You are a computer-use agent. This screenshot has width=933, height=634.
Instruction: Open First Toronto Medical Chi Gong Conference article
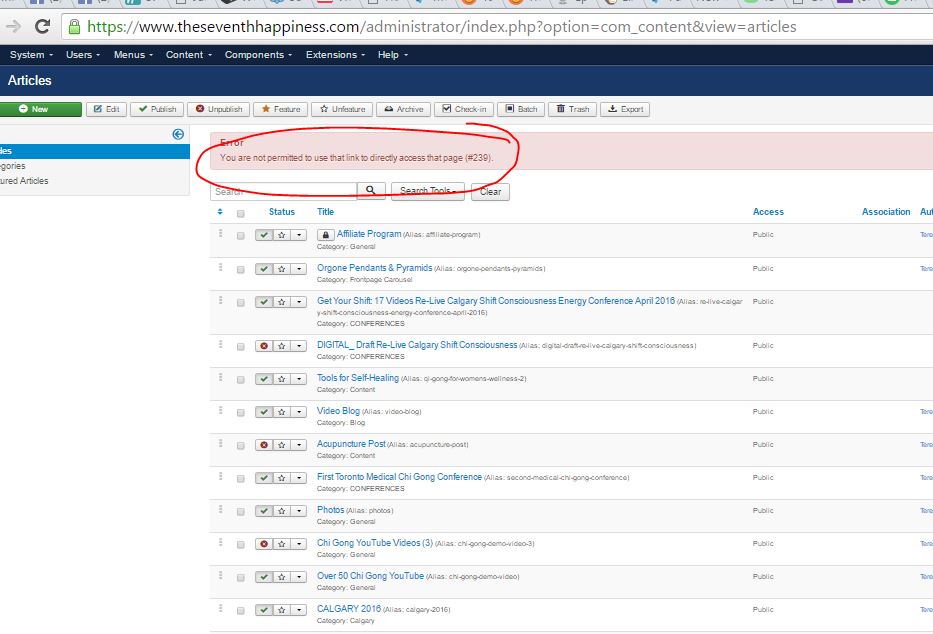tap(399, 477)
